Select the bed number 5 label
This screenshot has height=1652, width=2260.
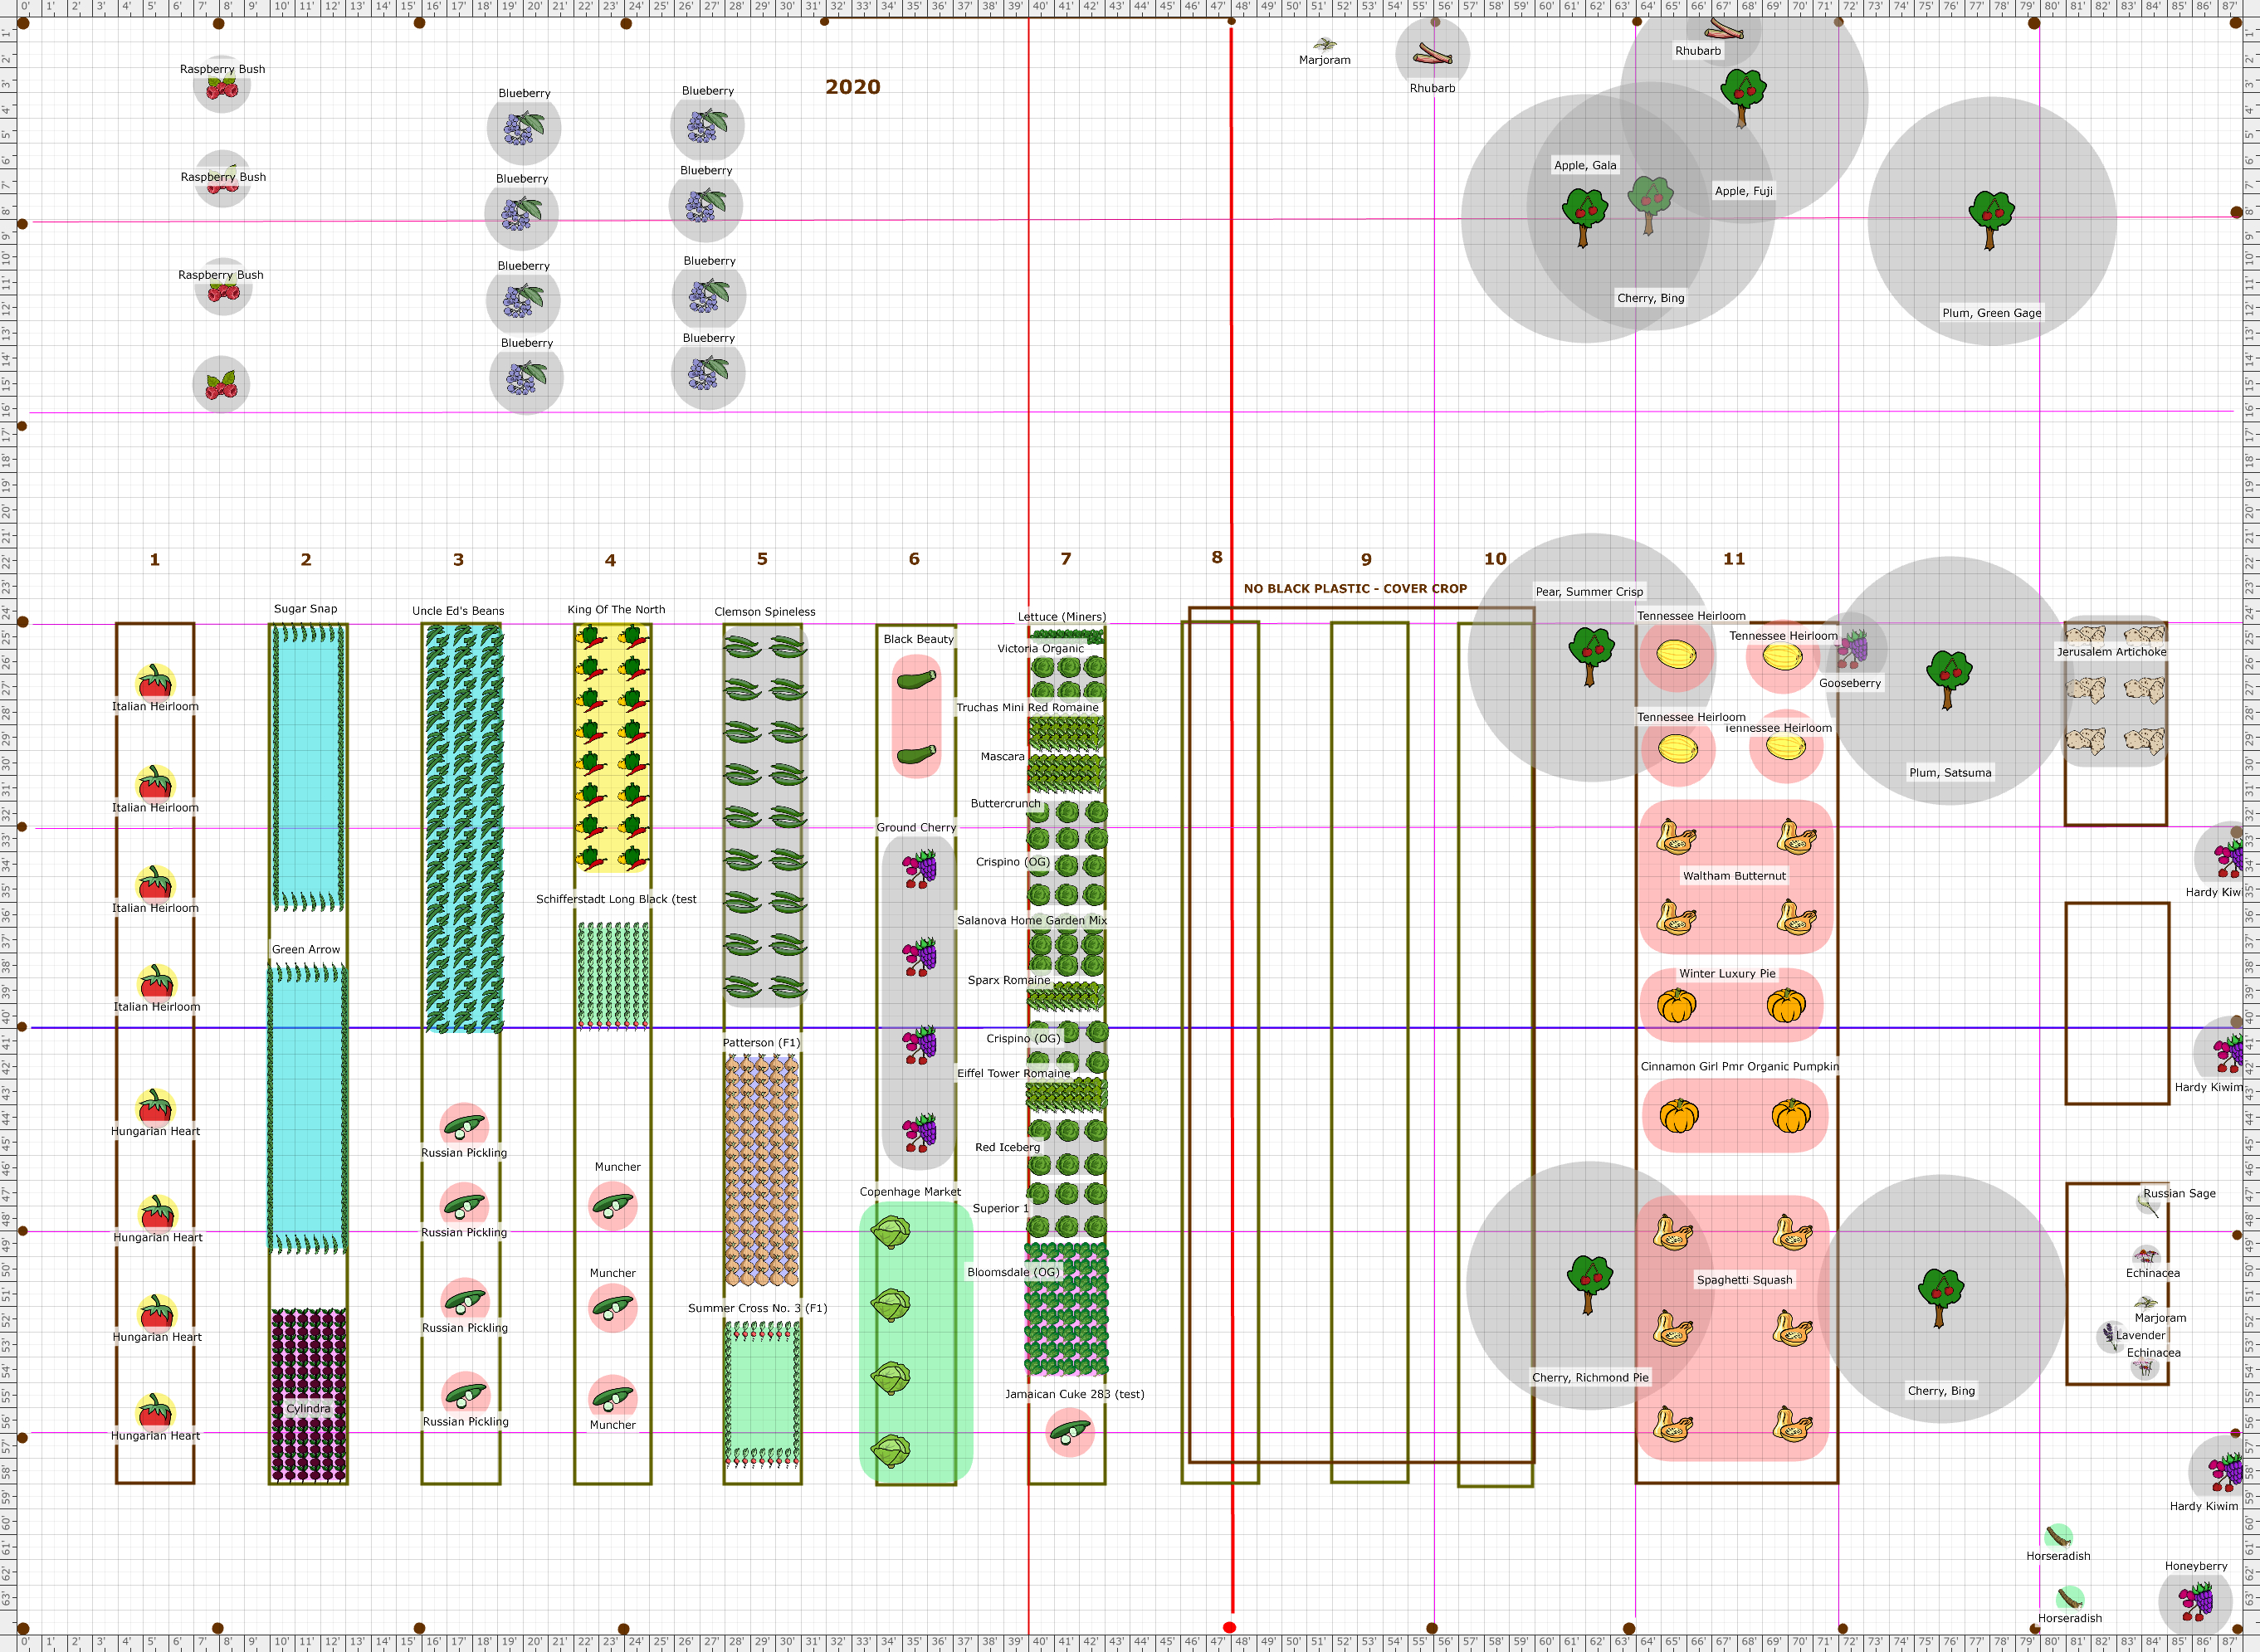click(x=762, y=559)
